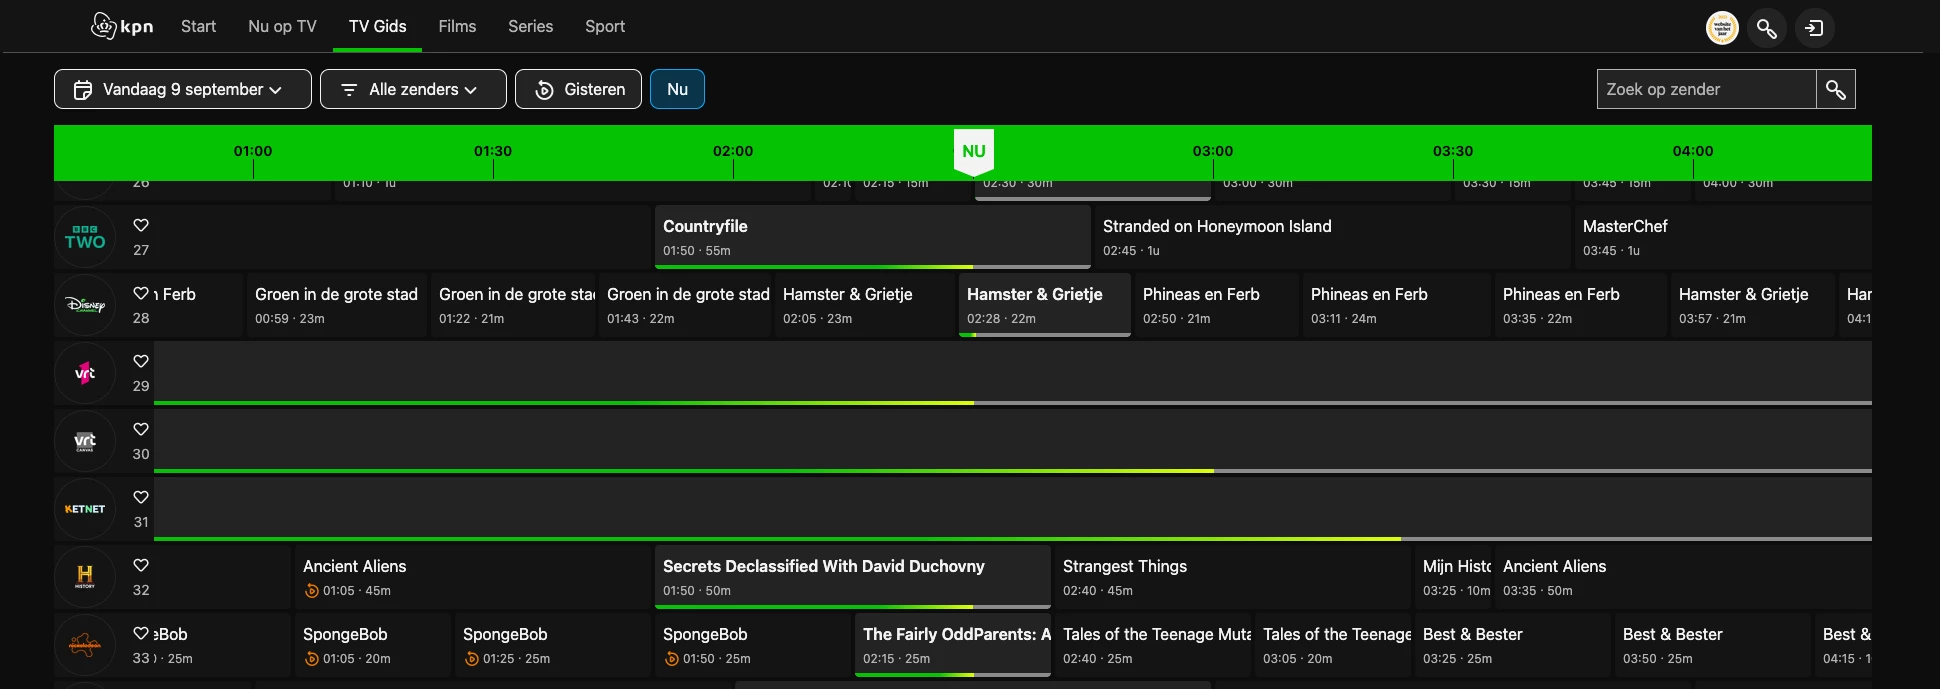Open the search icon in top bar
Screen dimensions: 1940x689
click(1767, 28)
